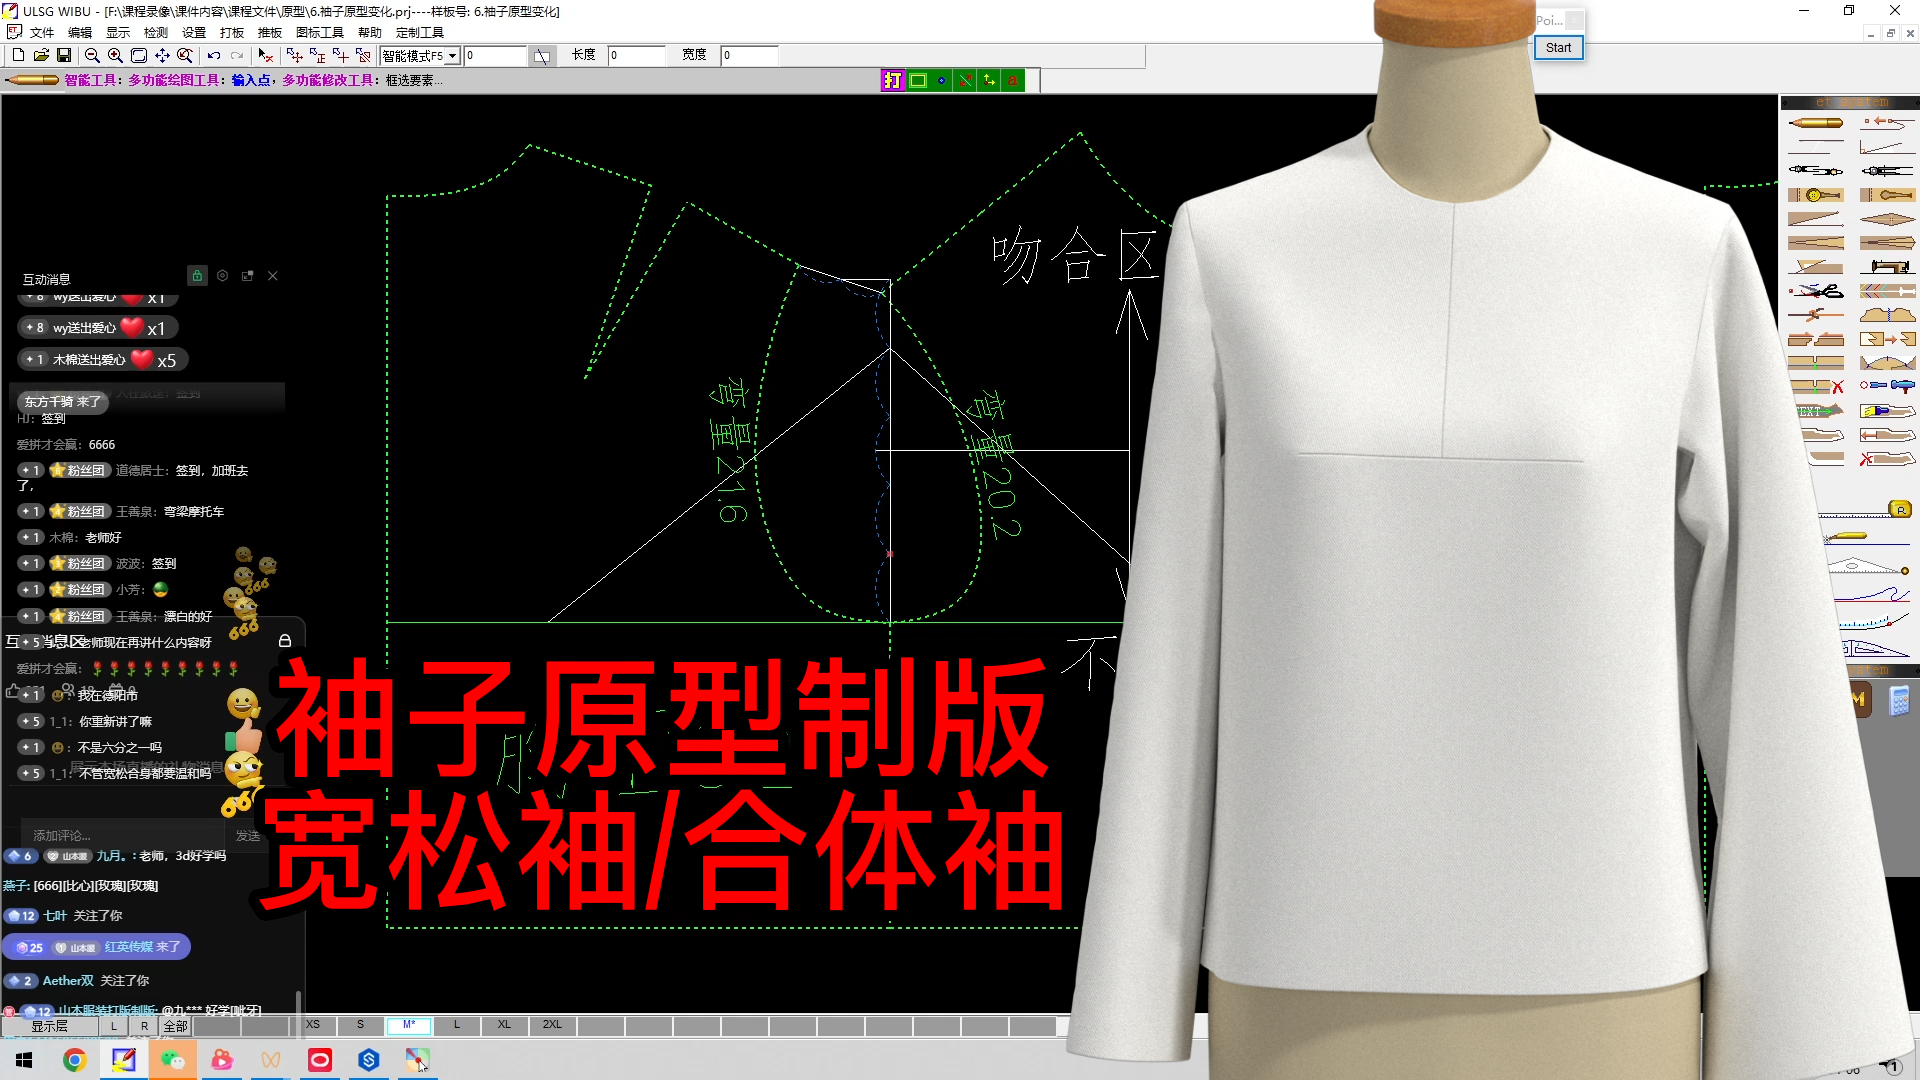
Task: Open the 显示 menu
Action: click(118, 33)
